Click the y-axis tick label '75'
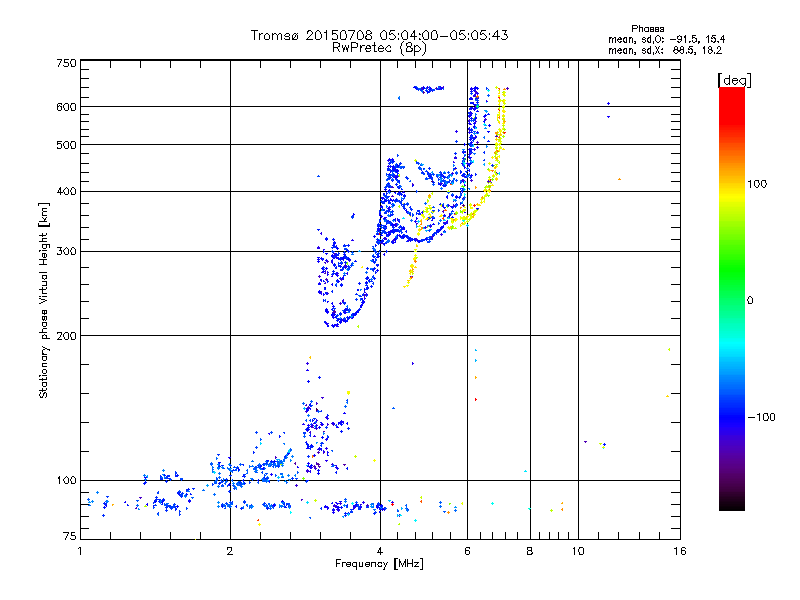800x600 pixels. (x=70, y=536)
